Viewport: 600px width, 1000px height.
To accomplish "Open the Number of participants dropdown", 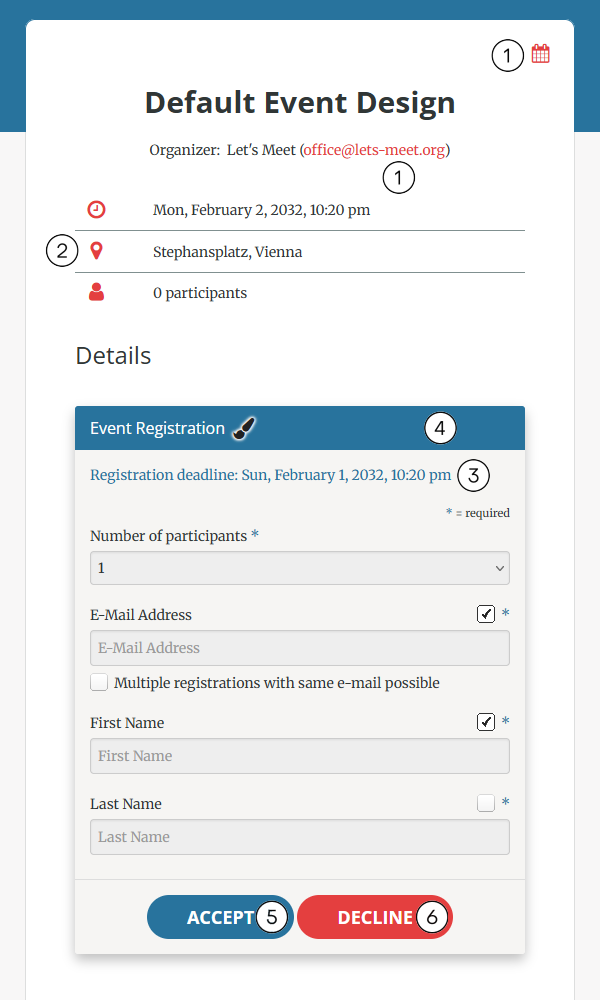I will pyautogui.click(x=300, y=568).
